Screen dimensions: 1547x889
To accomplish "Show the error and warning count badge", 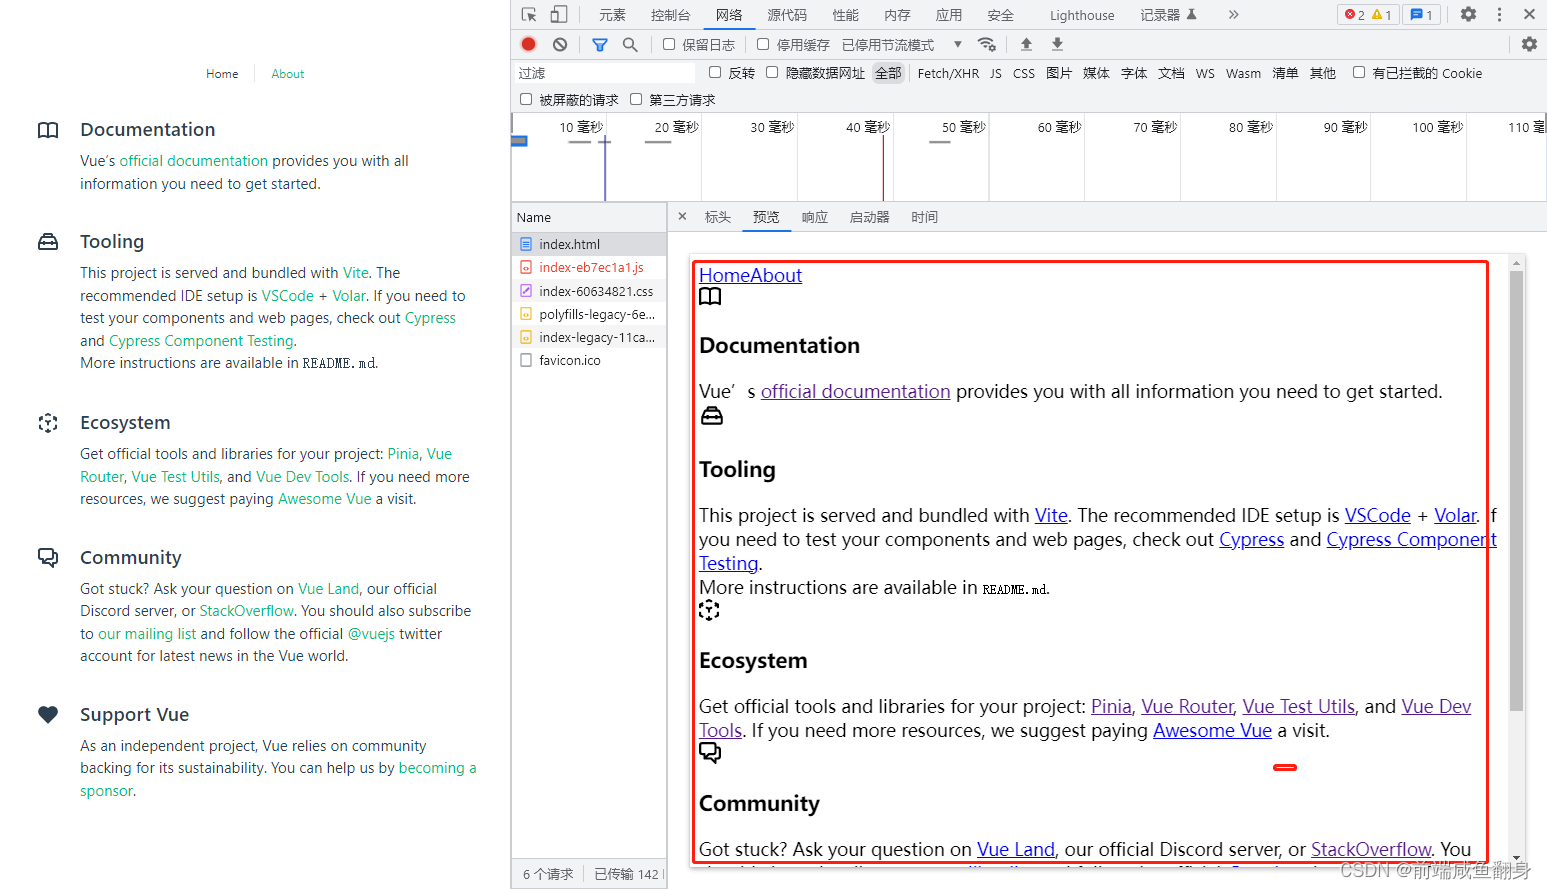I will 1368,14.
